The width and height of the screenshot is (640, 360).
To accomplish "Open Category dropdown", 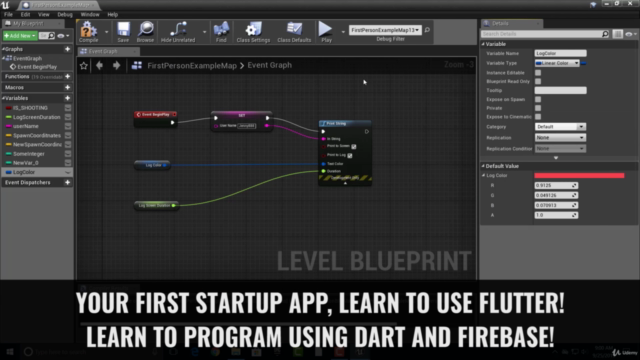I will coord(560,127).
